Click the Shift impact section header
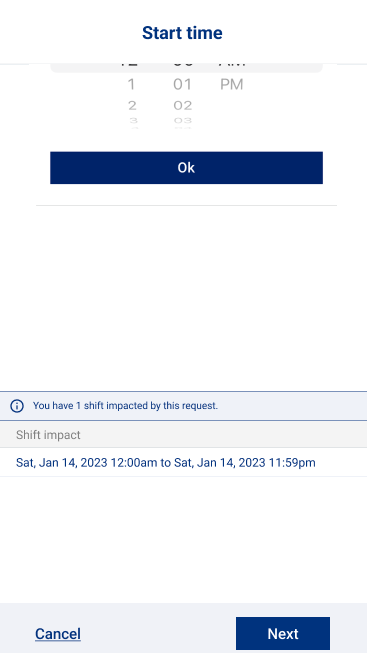This screenshot has height=653, width=367. 183,435
